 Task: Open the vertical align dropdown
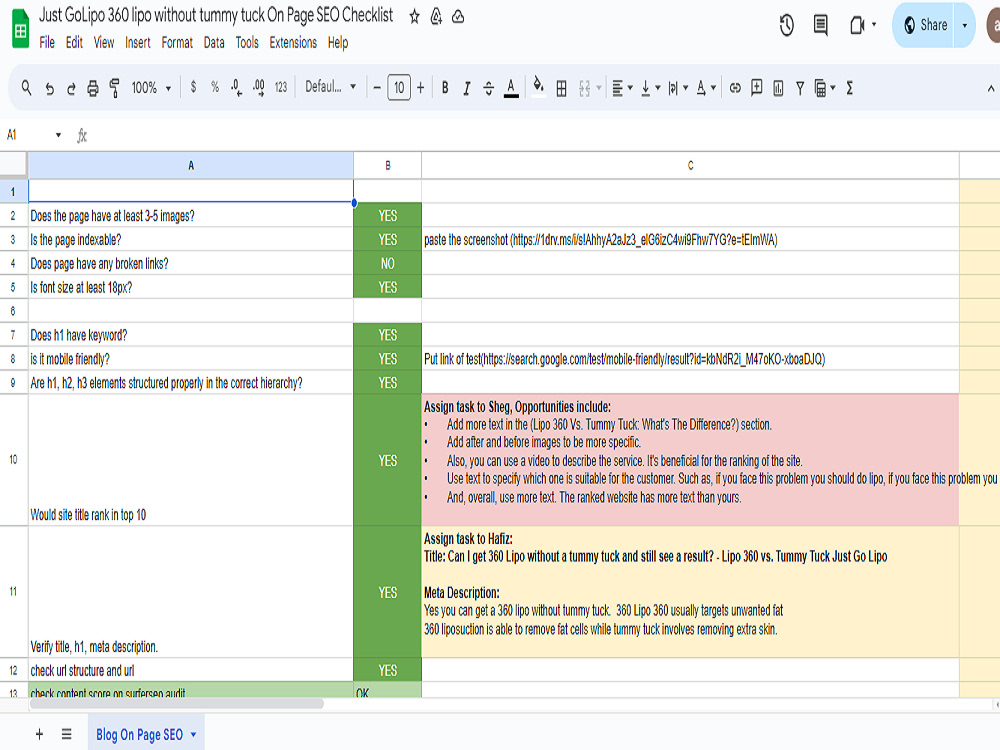pos(650,88)
